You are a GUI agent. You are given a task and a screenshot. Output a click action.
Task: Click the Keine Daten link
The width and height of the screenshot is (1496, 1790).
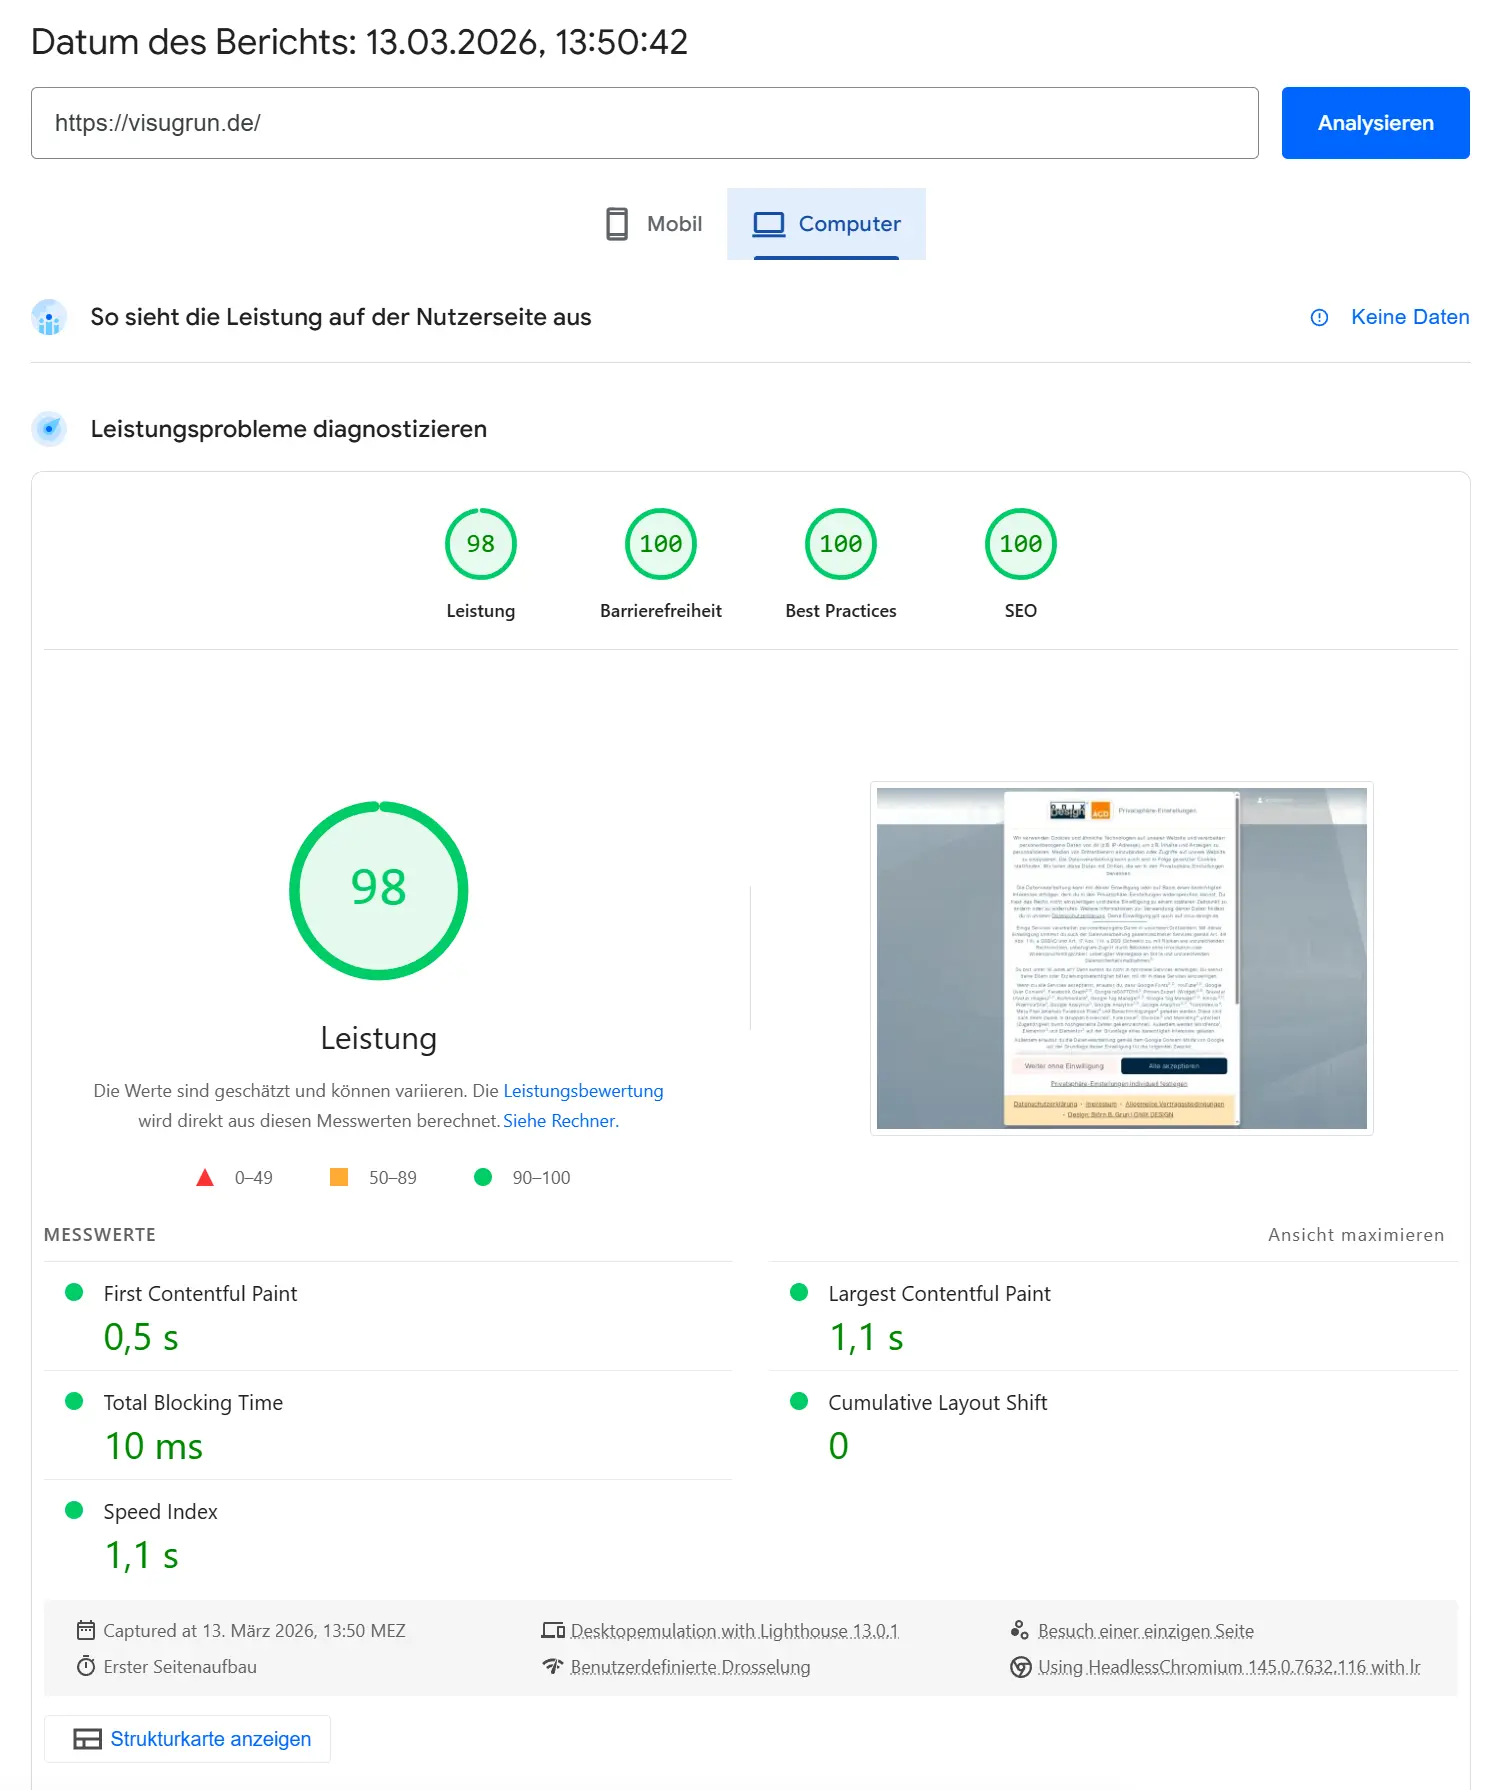pyautogui.click(x=1409, y=318)
